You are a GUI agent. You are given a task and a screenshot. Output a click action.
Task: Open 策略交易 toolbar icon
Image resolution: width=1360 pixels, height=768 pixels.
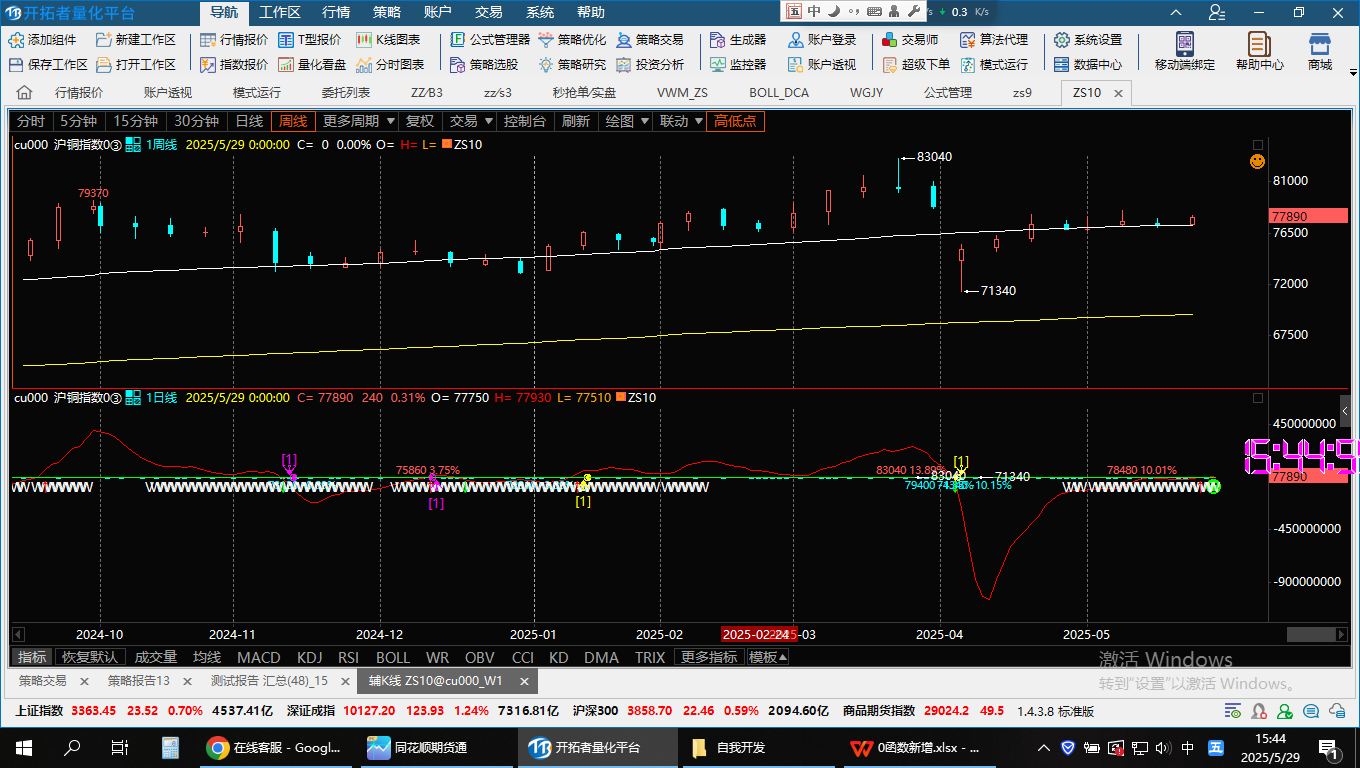[624, 40]
